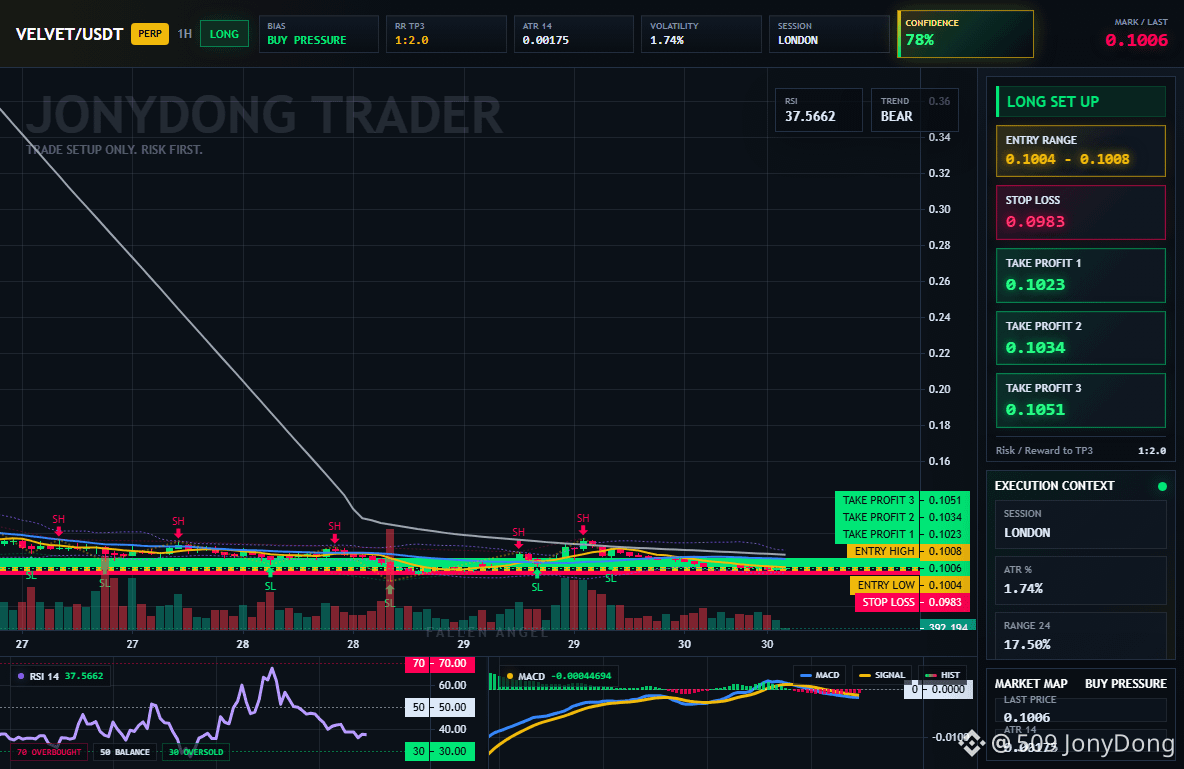Click the Range 24 17.50% card
Image resolution: width=1184 pixels, height=769 pixels.
[1081, 636]
